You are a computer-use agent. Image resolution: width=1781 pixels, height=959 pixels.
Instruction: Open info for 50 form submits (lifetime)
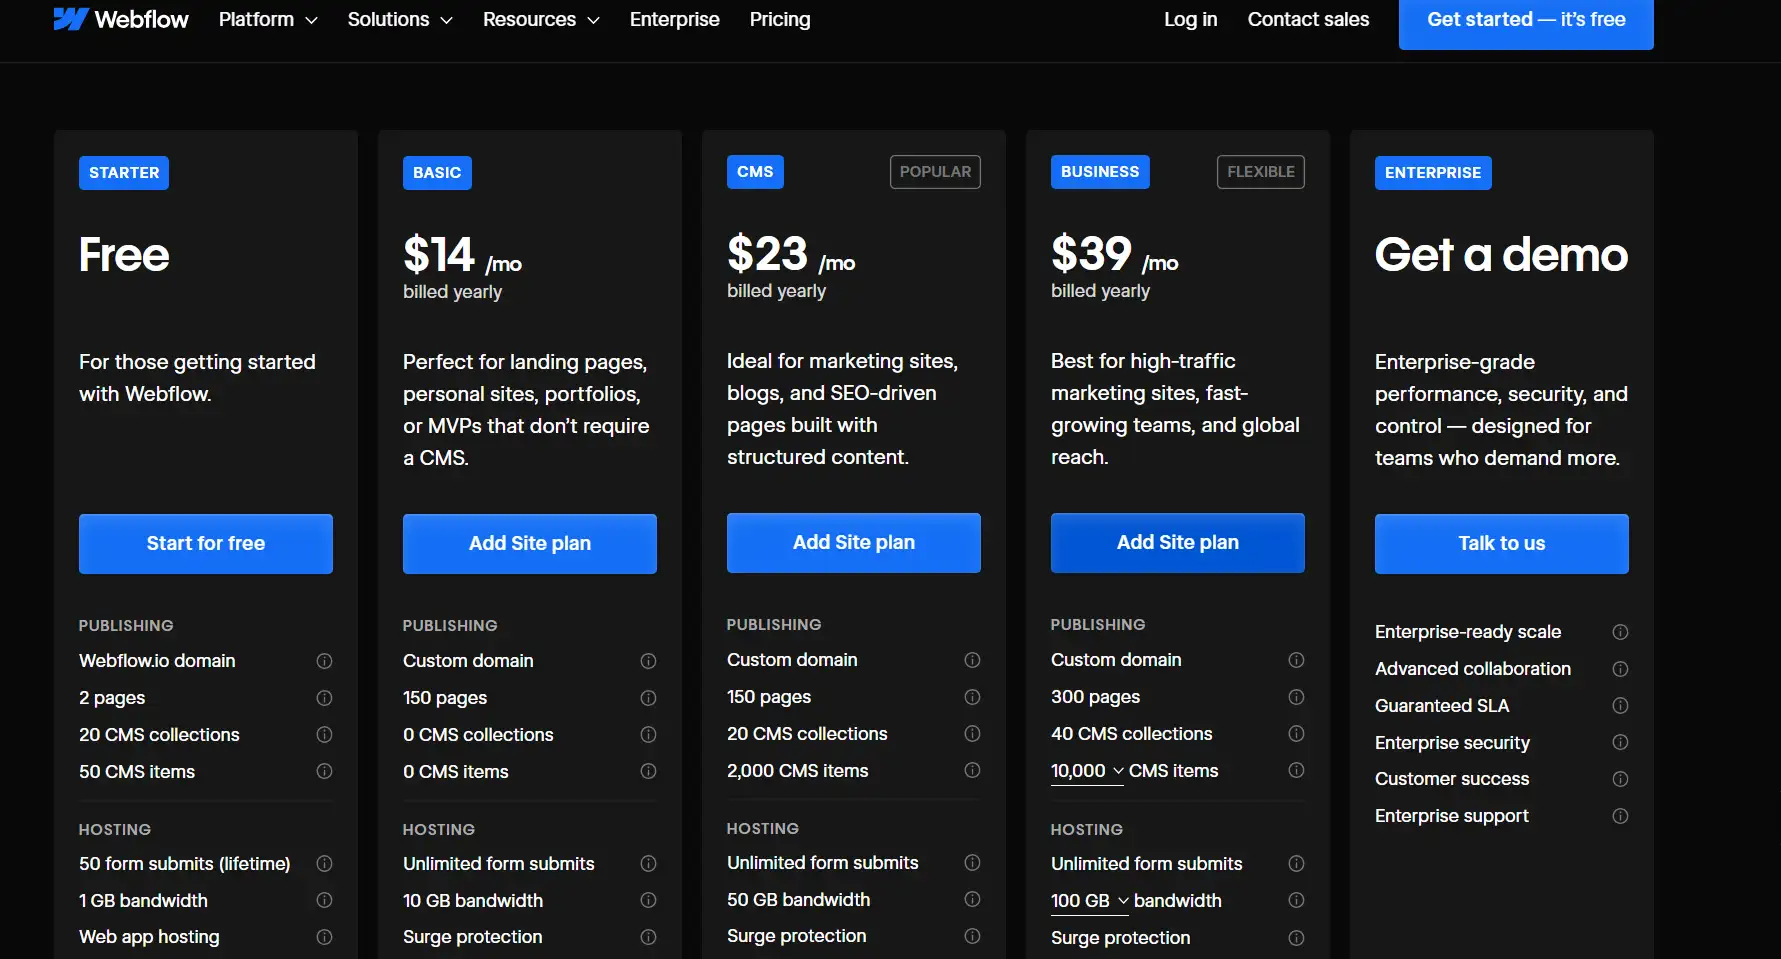(x=324, y=864)
